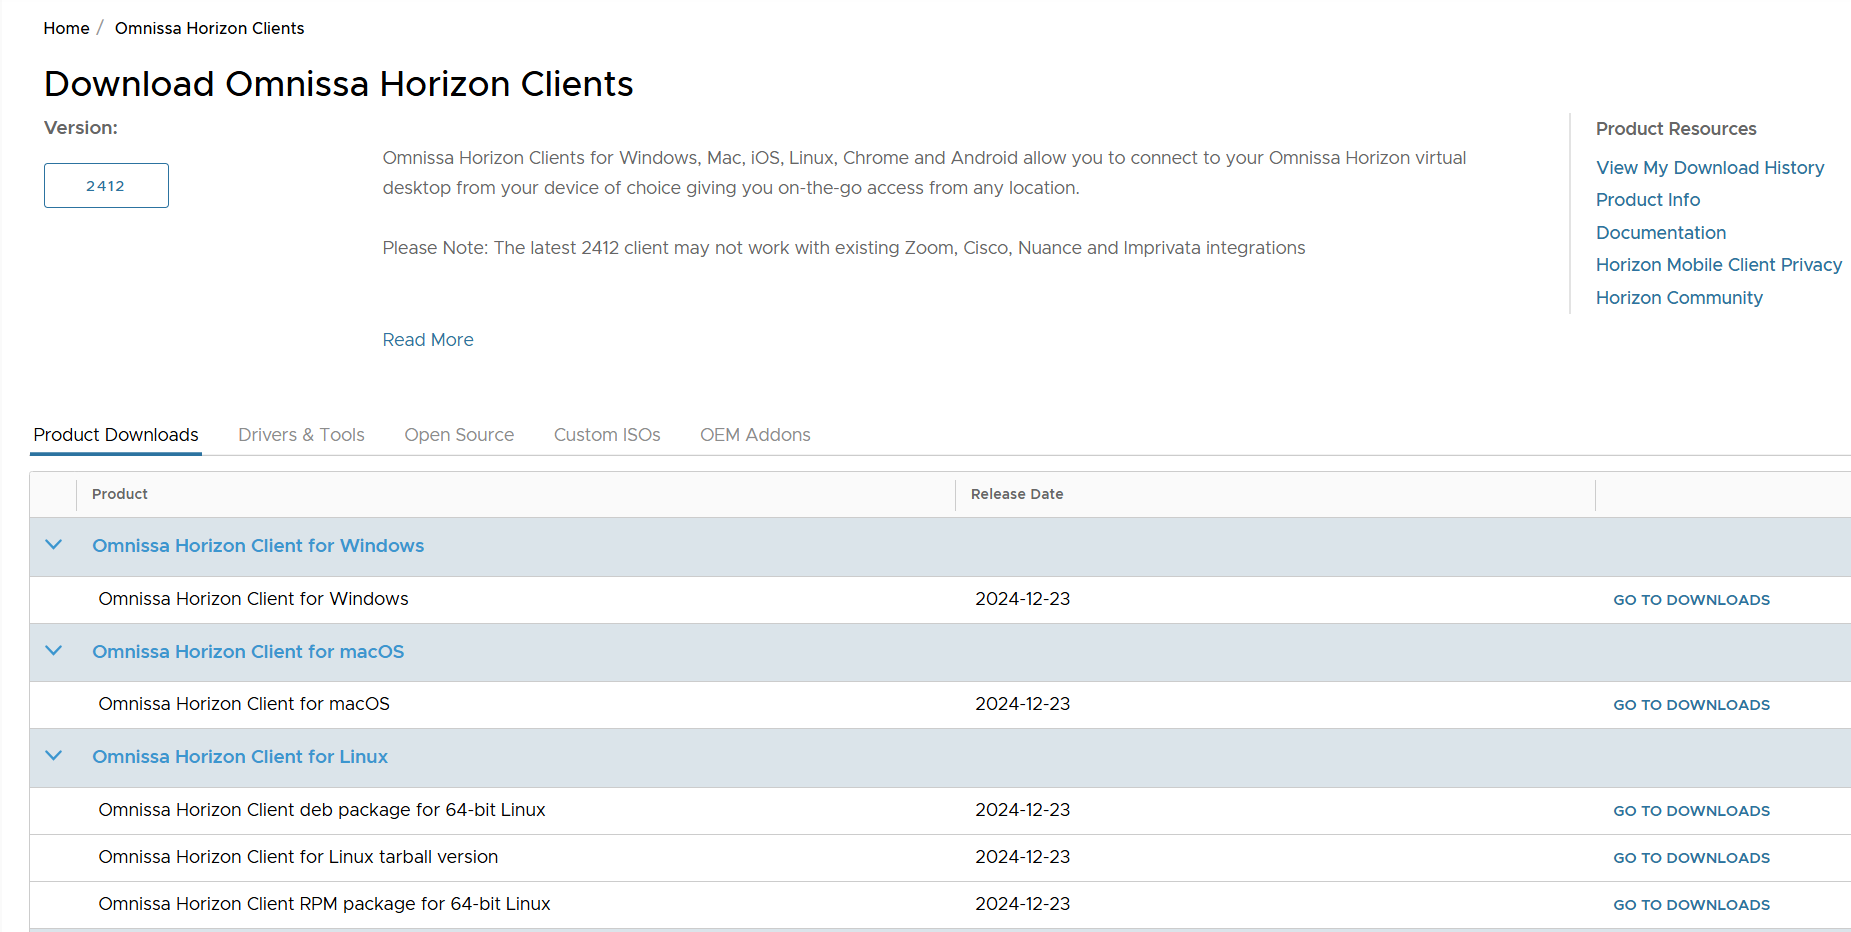
Task: Select 'Omnissa Horizon Client deb package for 64-bit Linux' text
Action: pyautogui.click(x=322, y=810)
